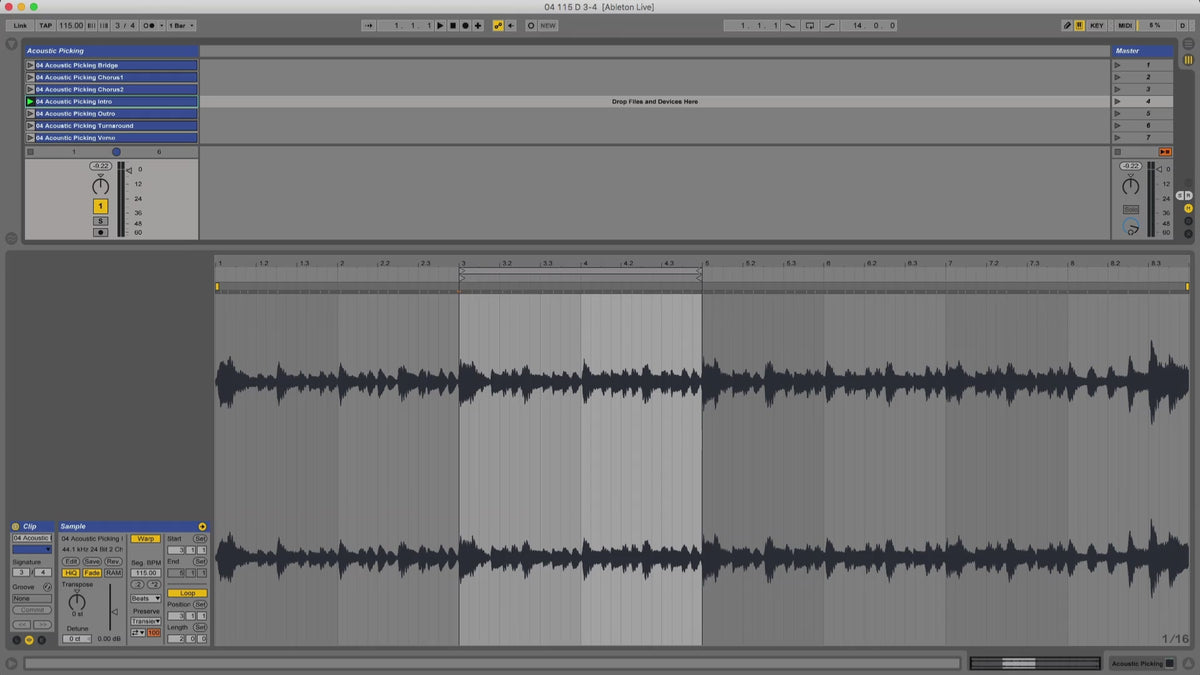1200x675 pixels.
Task: Click the TAP tempo button
Action: click(x=45, y=25)
